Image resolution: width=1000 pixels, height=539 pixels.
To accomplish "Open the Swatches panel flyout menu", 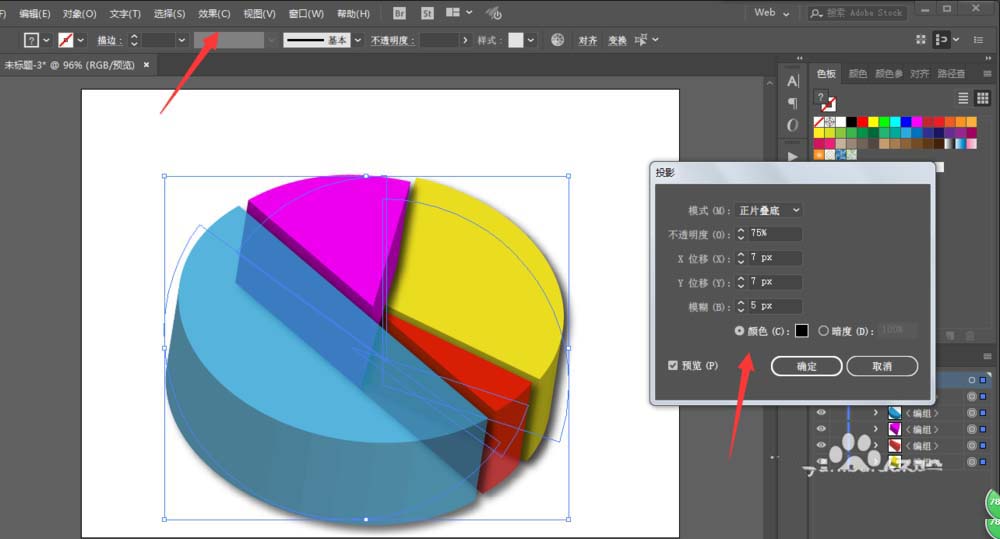I will tap(987, 74).
